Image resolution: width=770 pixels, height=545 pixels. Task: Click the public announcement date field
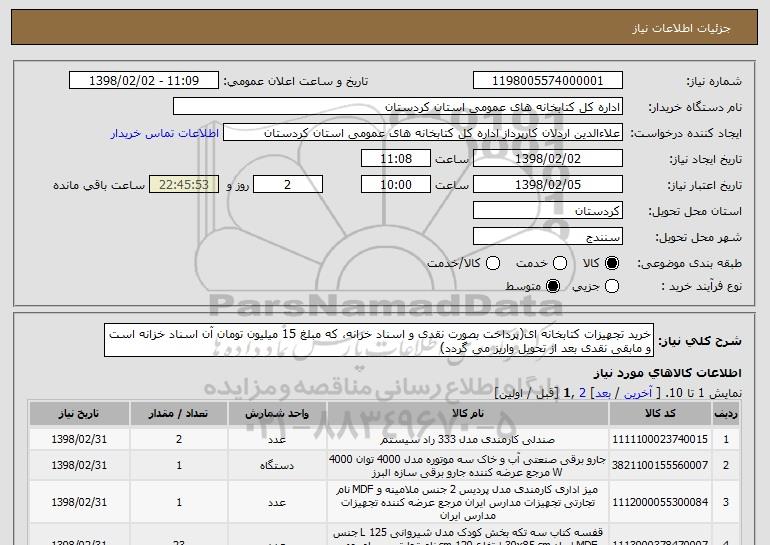[144, 81]
